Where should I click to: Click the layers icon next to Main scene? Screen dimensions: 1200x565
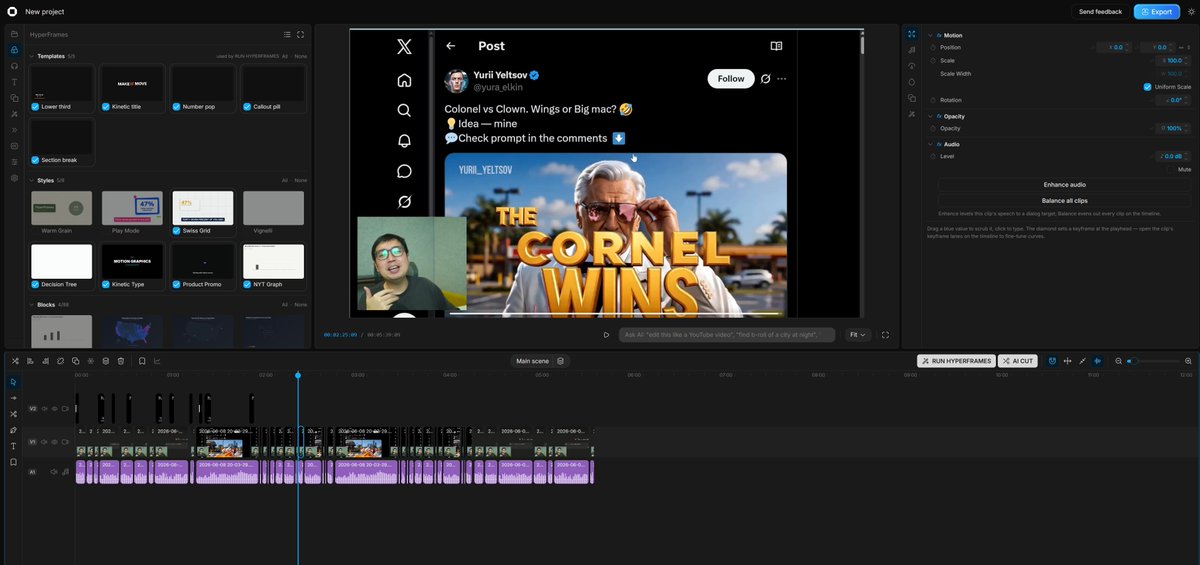pyautogui.click(x=560, y=361)
